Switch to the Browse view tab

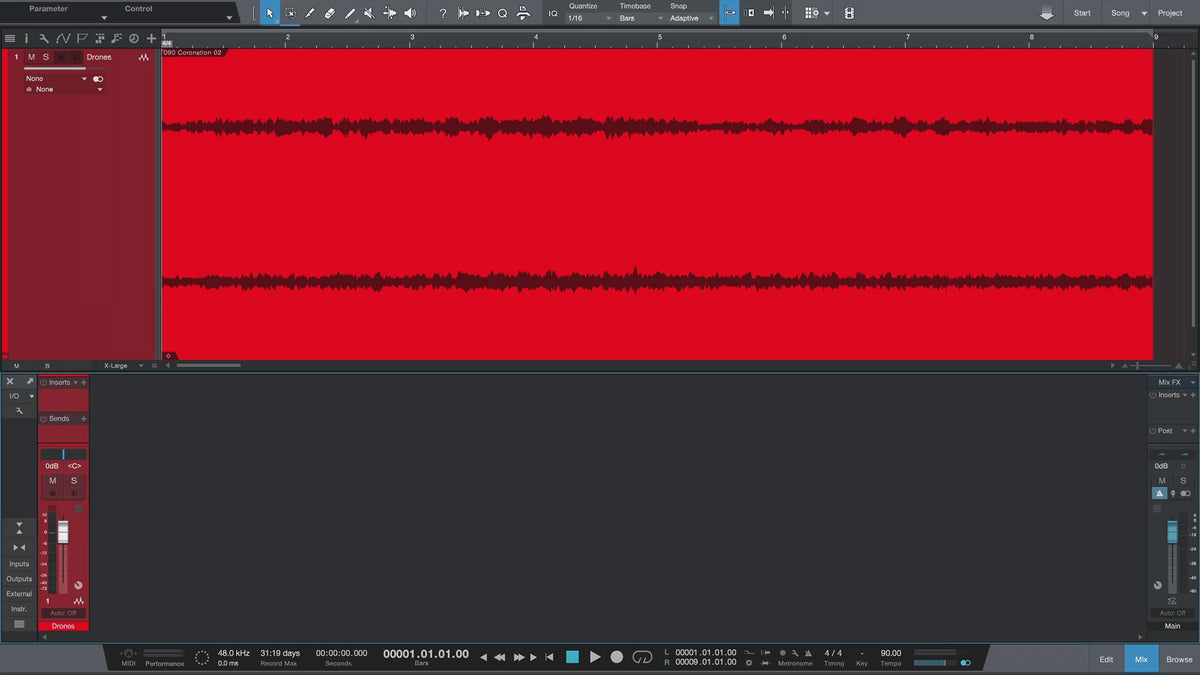click(1179, 659)
